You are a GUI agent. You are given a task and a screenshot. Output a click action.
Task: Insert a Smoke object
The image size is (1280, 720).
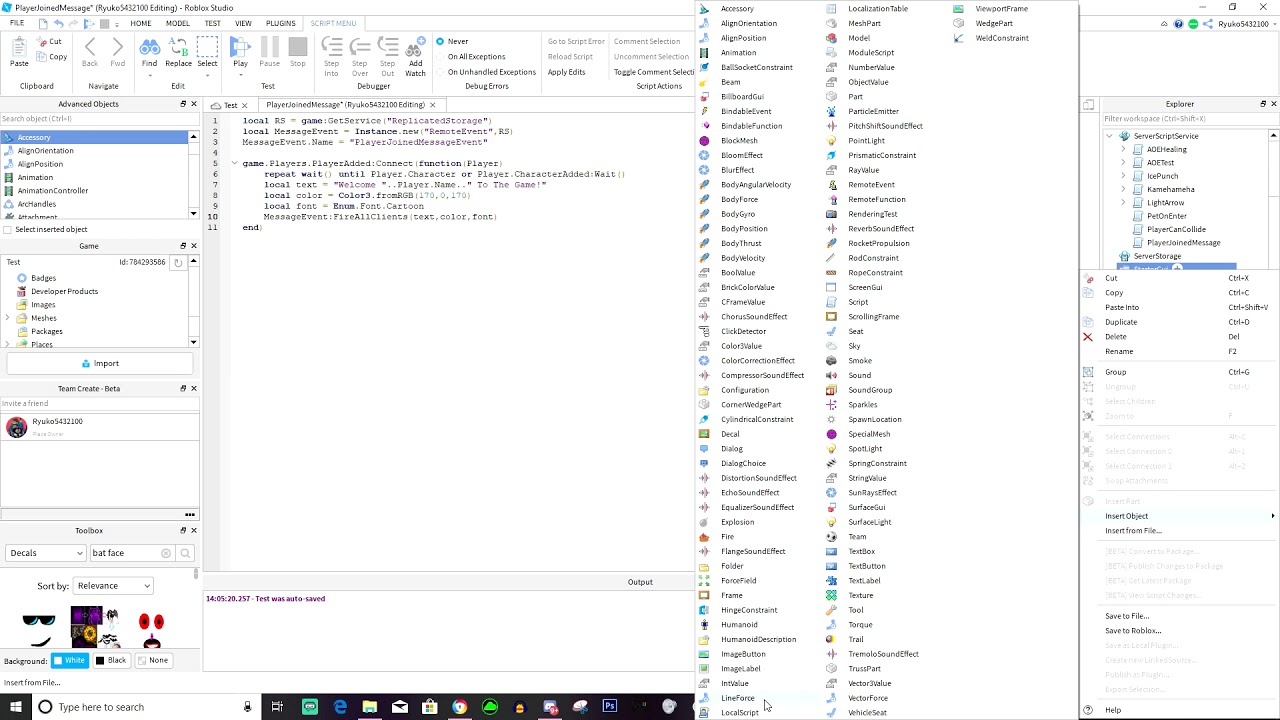pyautogui.click(x=860, y=361)
